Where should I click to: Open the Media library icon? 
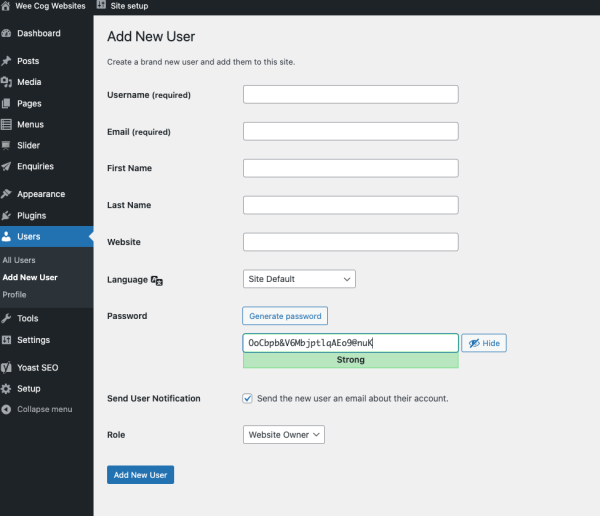(6, 82)
